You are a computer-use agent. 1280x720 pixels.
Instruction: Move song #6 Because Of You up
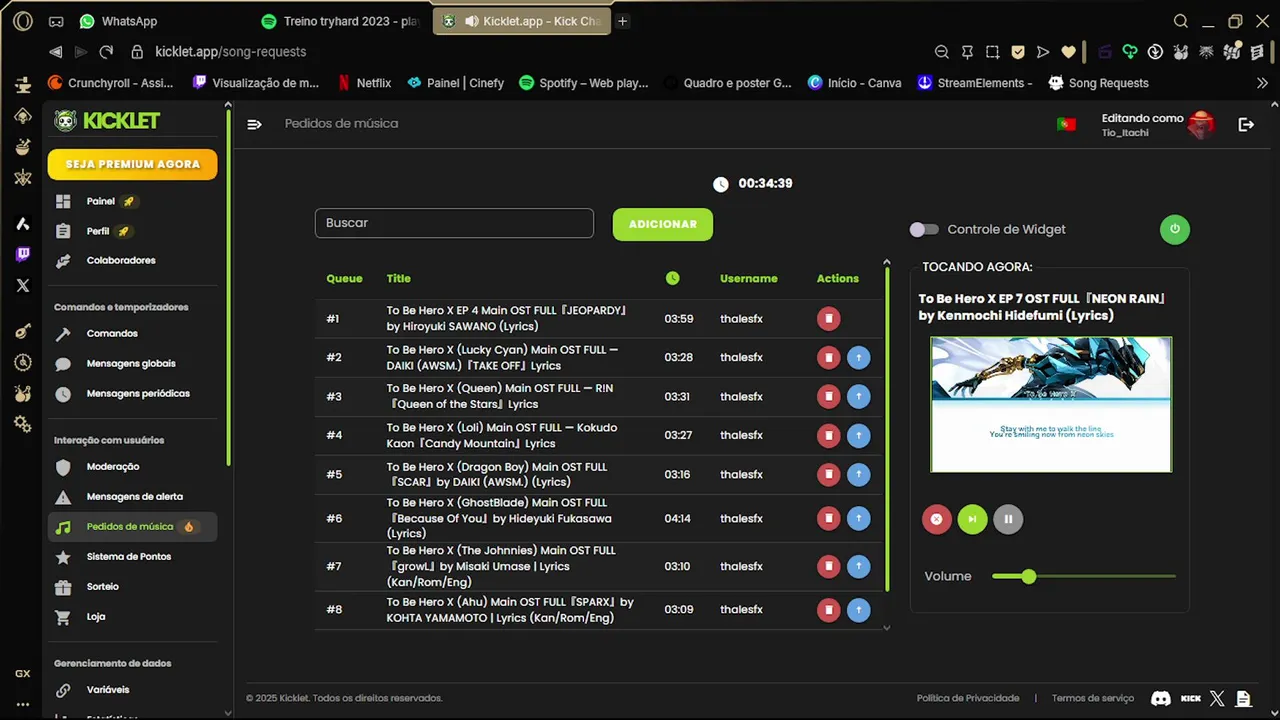pos(858,519)
